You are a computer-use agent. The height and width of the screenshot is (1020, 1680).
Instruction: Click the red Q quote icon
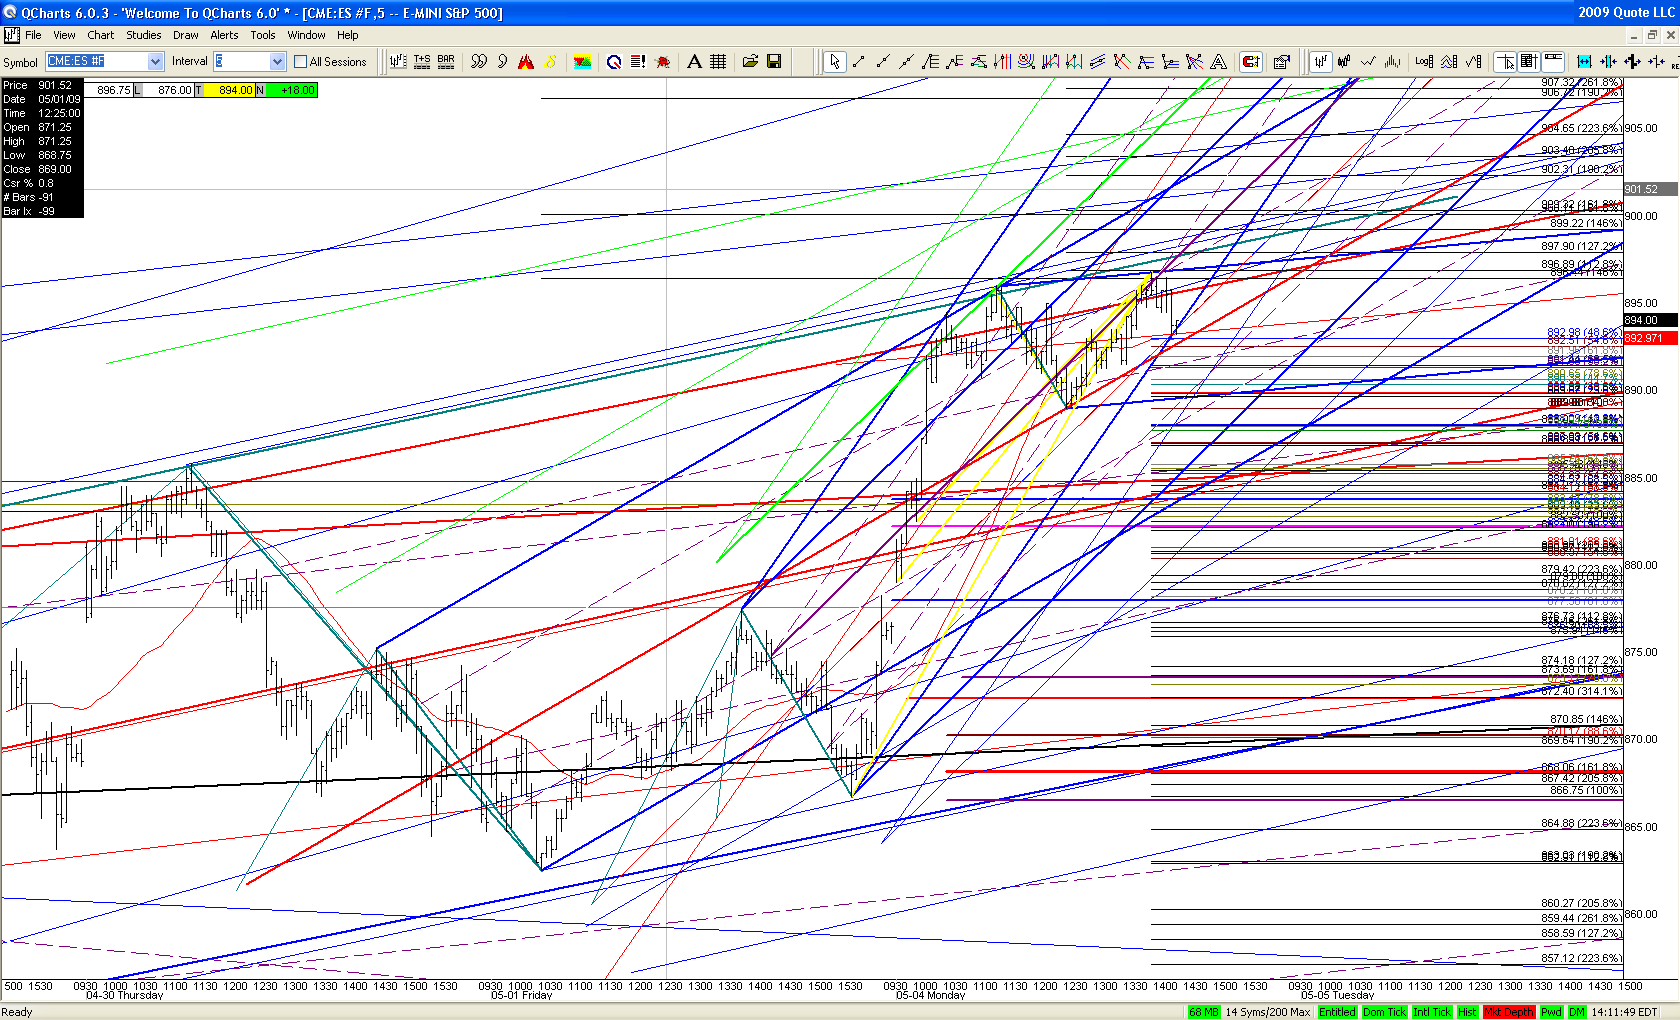point(614,62)
